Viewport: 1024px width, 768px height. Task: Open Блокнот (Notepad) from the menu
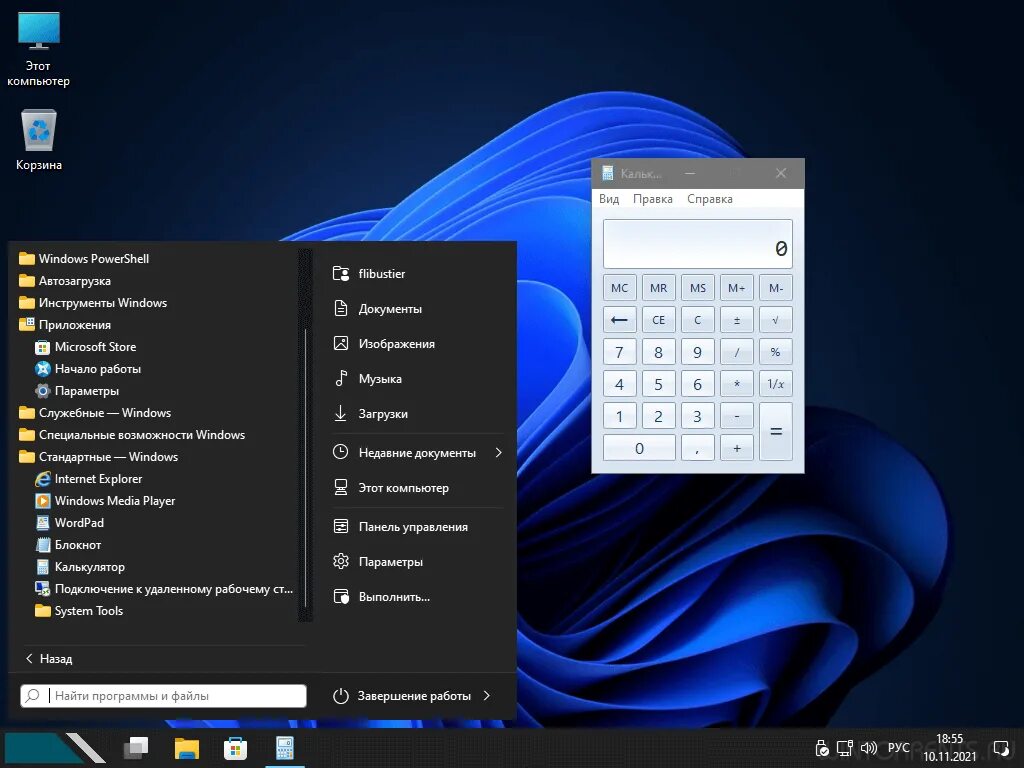coord(80,544)
